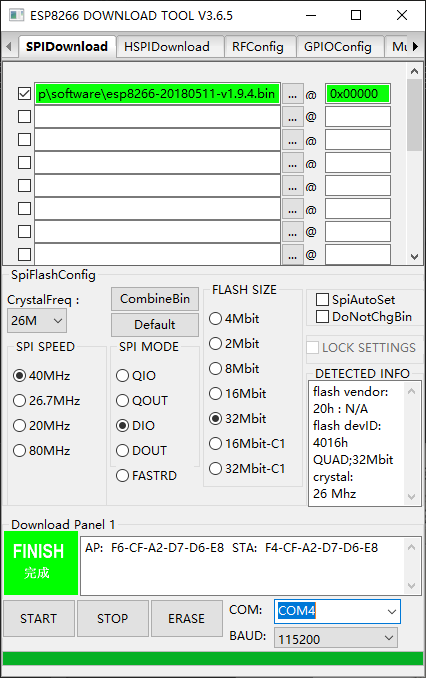Uncheck the first bin file checkbox

(24, 93)
